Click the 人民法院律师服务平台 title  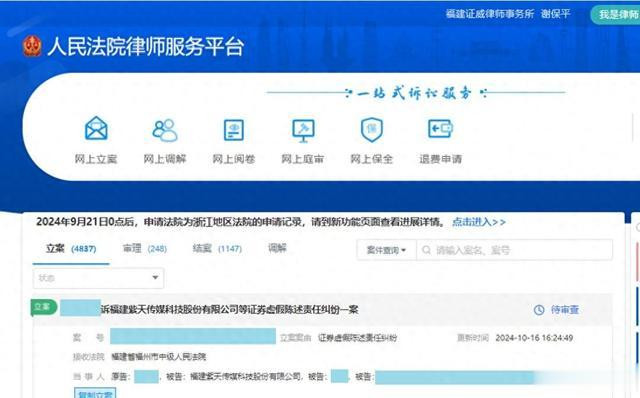click(146, 46)
